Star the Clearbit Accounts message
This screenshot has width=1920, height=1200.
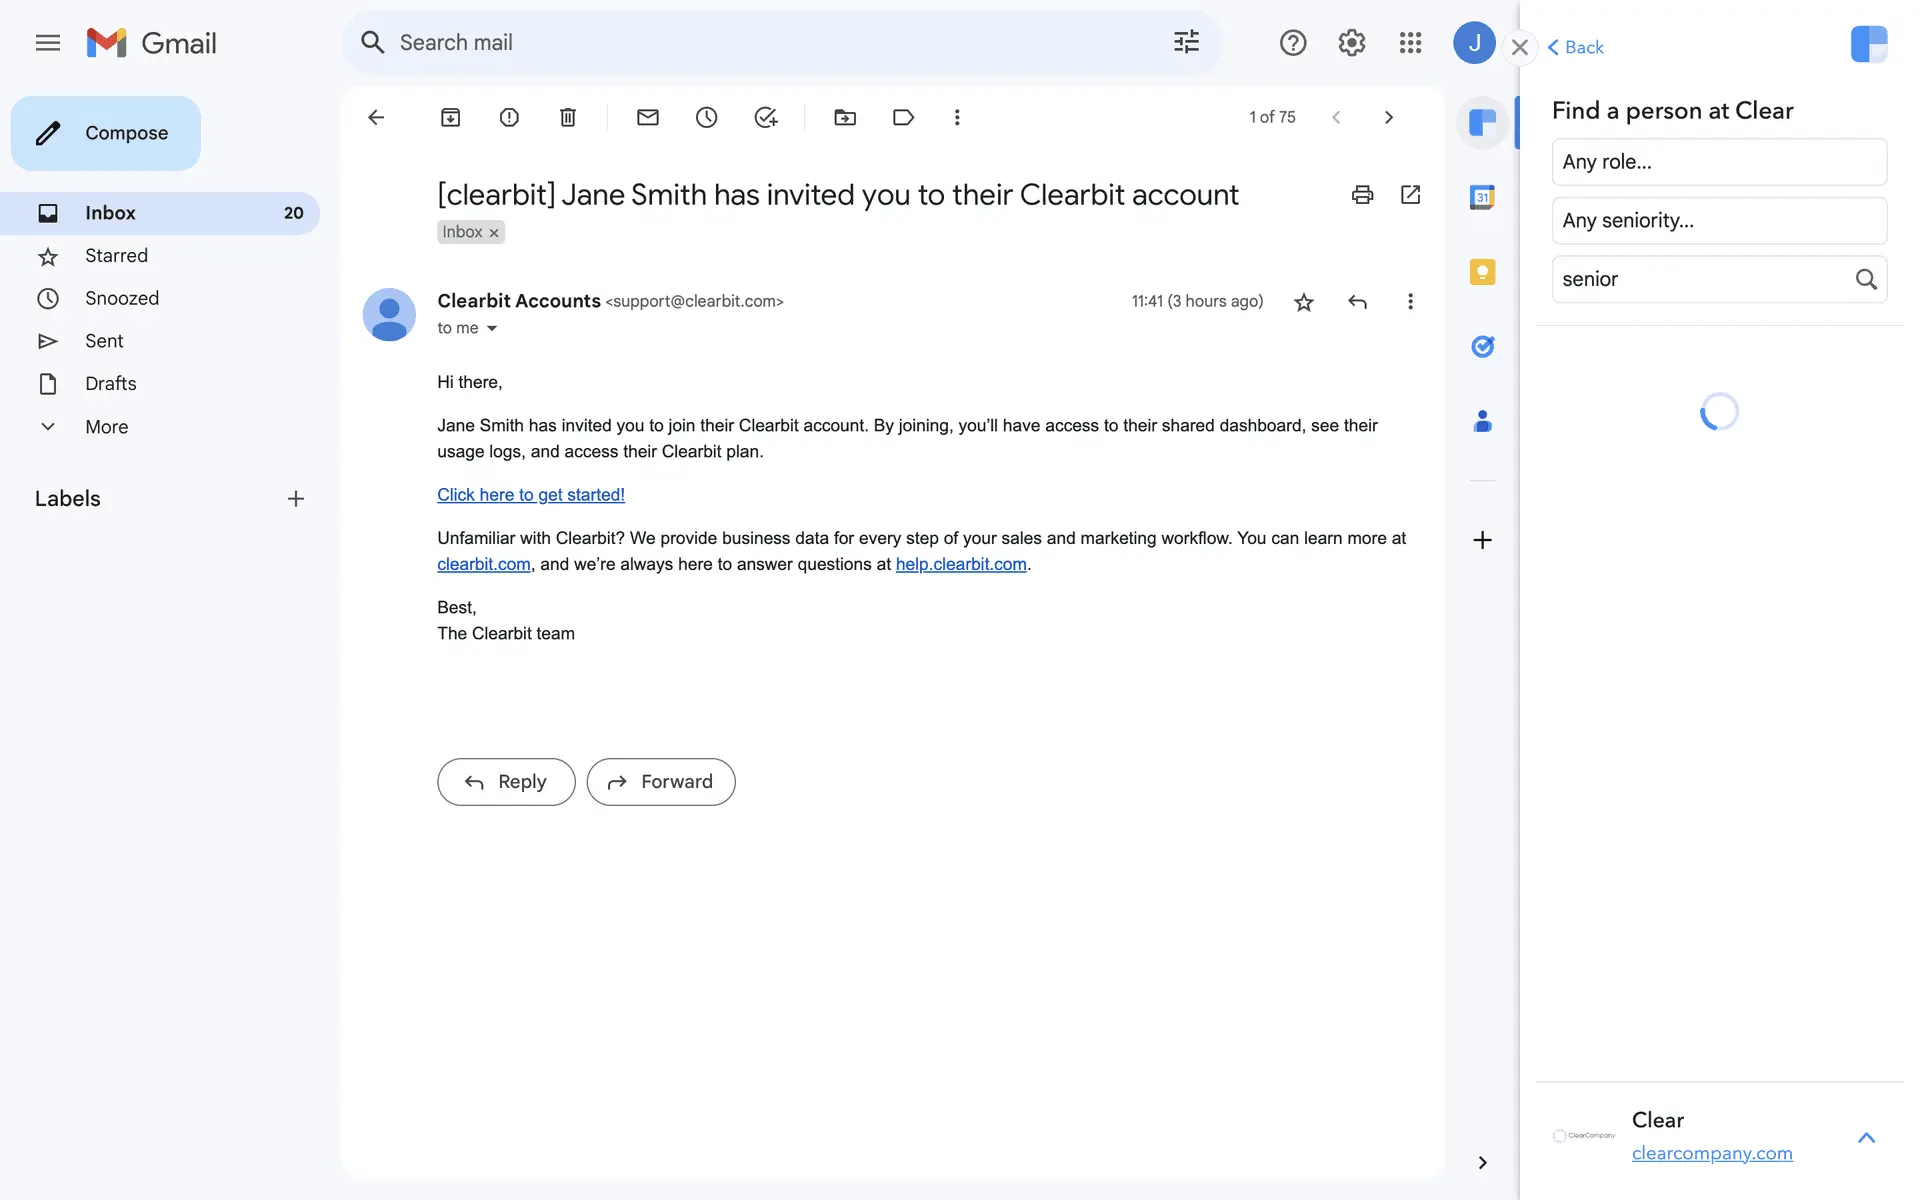tap(1303, 302)
